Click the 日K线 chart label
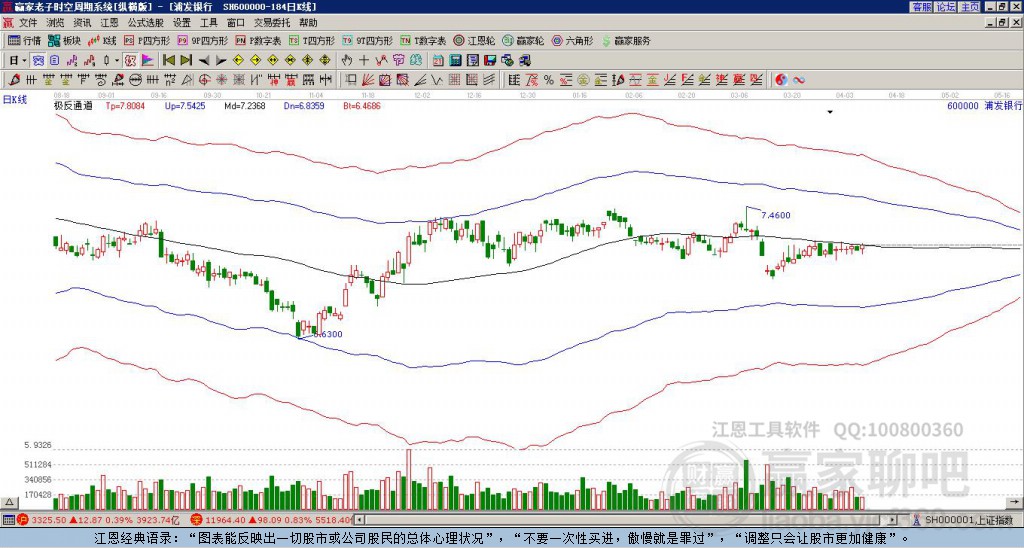1024x548 pixels. (x=15, y=100)
